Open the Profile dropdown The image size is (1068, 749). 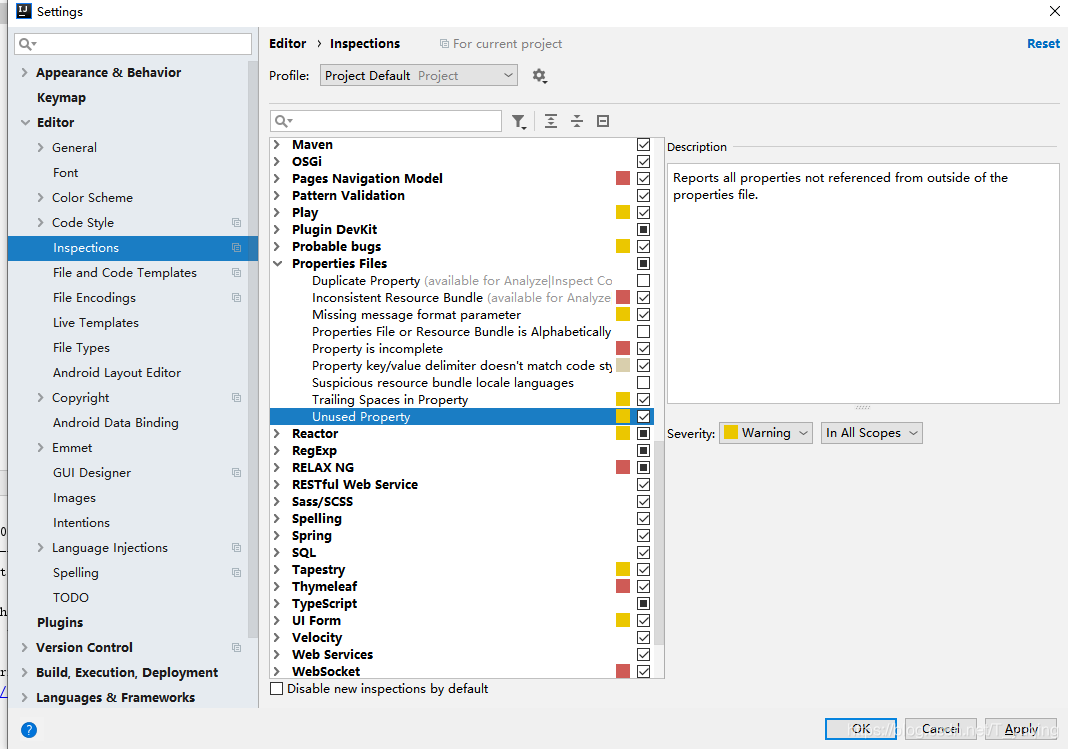(419, 76)
